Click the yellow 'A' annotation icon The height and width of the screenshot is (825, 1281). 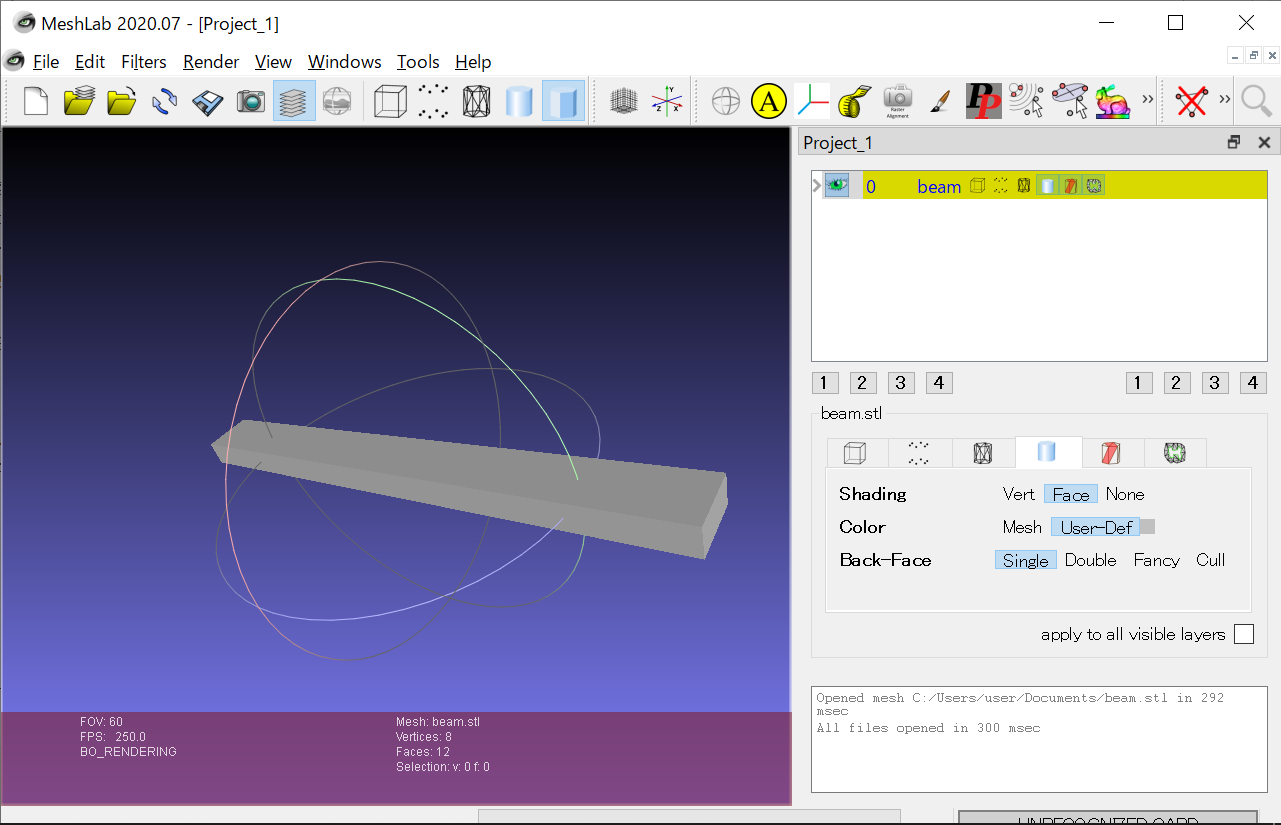[x=768, y=101]
